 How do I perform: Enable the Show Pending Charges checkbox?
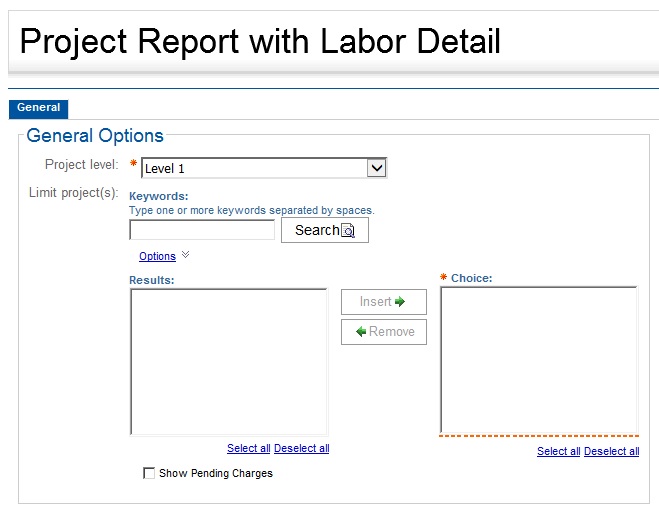click(149, 473)
